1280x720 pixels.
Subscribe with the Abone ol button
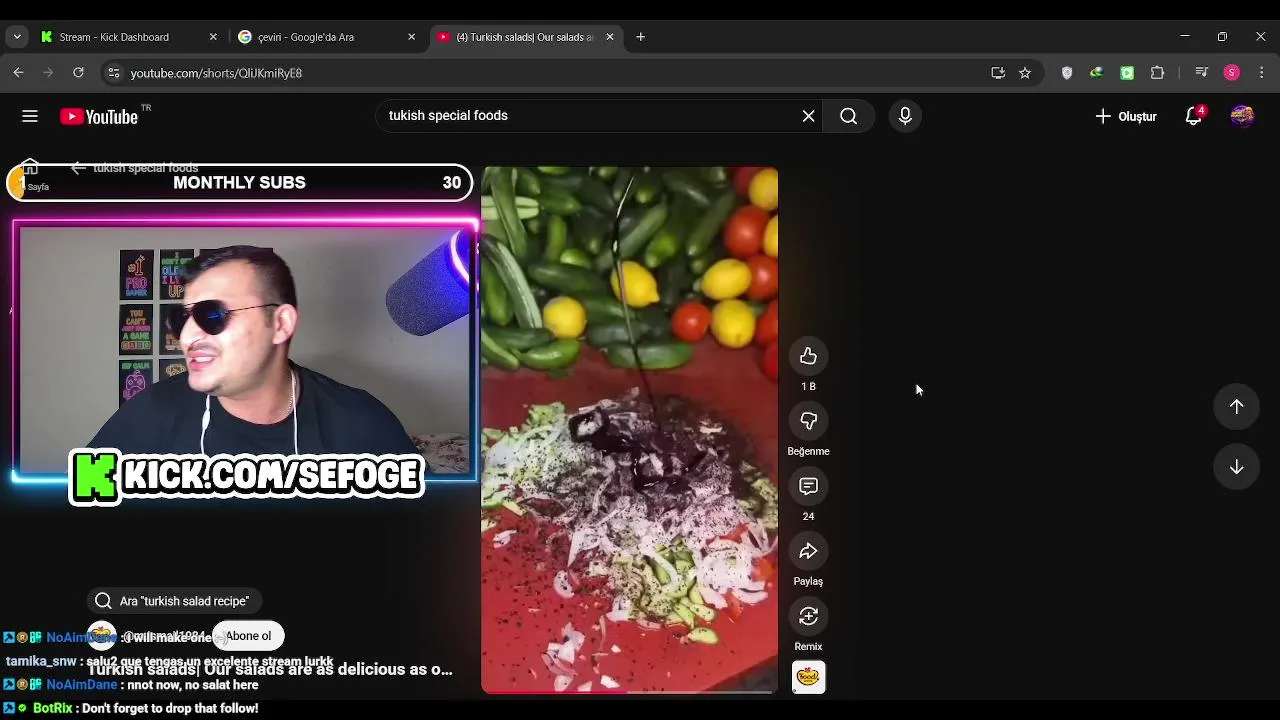(248, 636)
